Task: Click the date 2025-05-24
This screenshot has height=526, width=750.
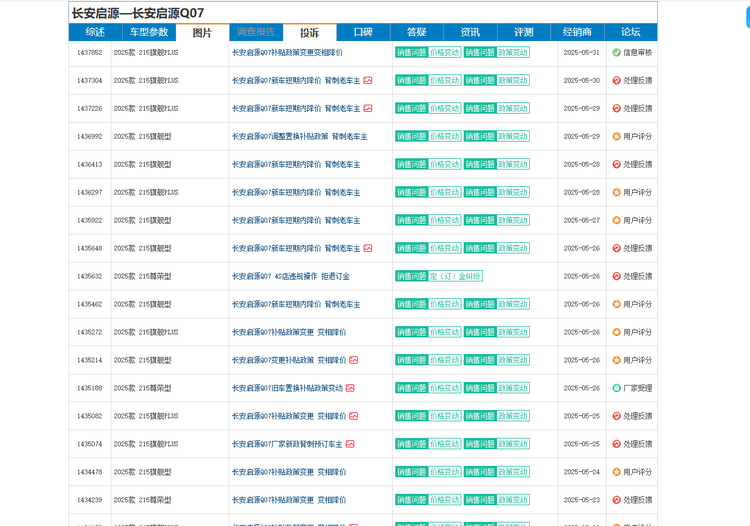Action: click(582, 472)
